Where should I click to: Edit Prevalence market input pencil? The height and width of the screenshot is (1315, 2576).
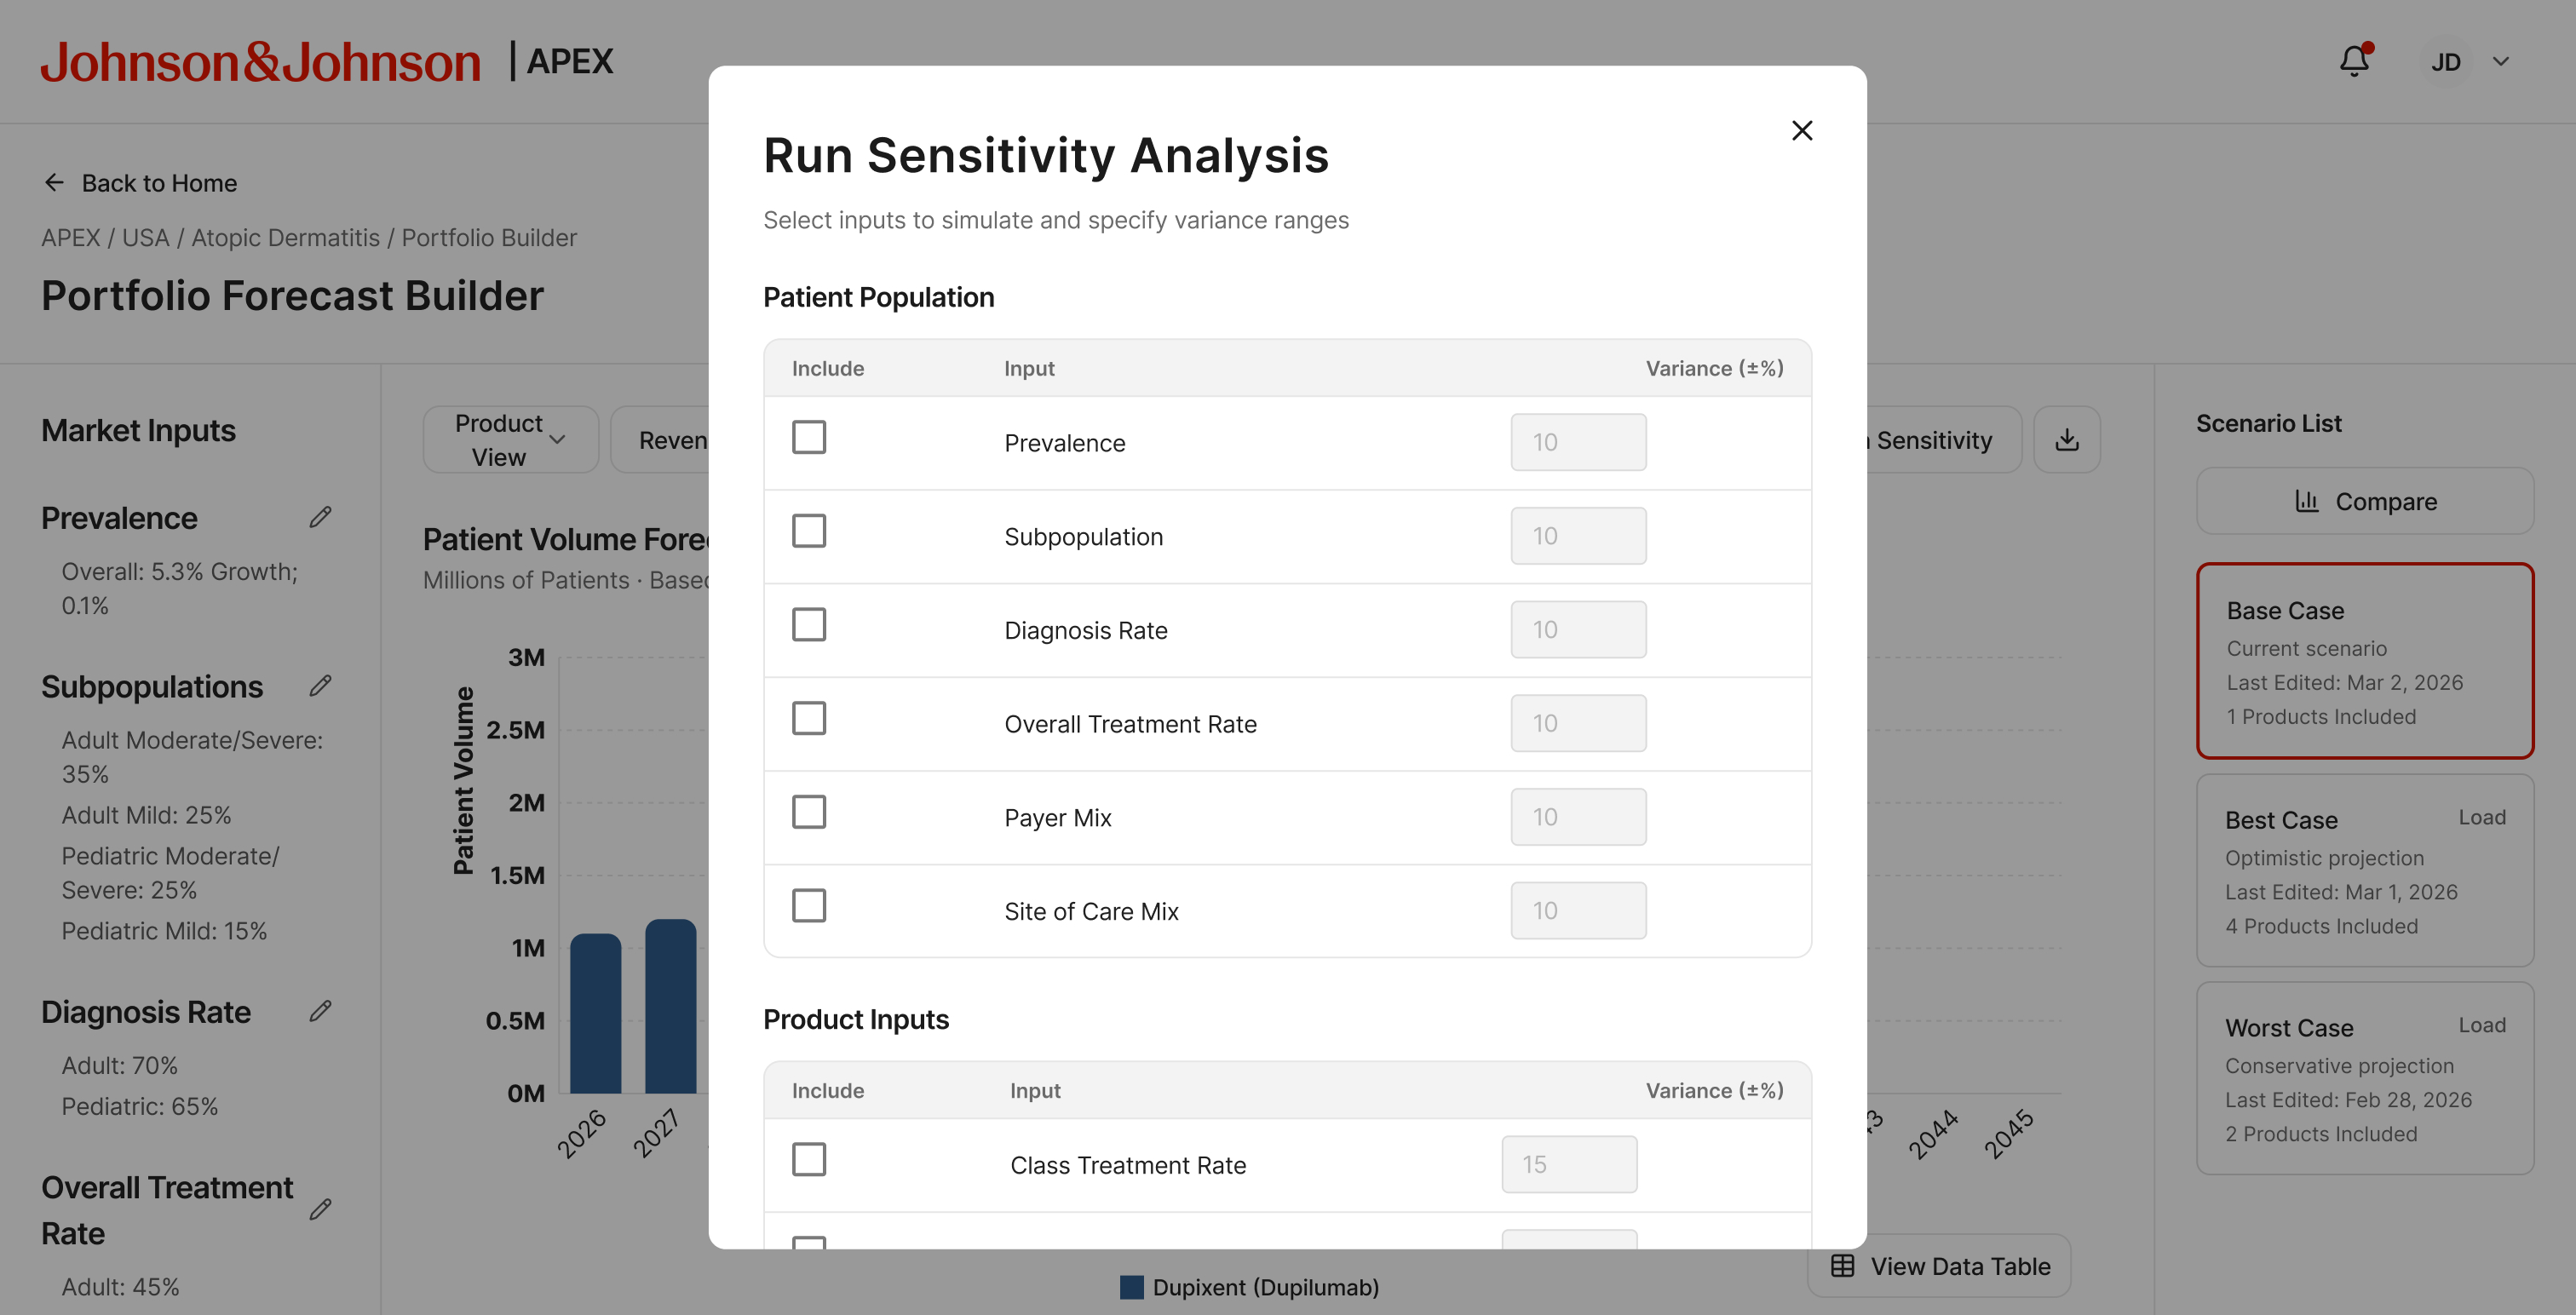coord(320,517)
